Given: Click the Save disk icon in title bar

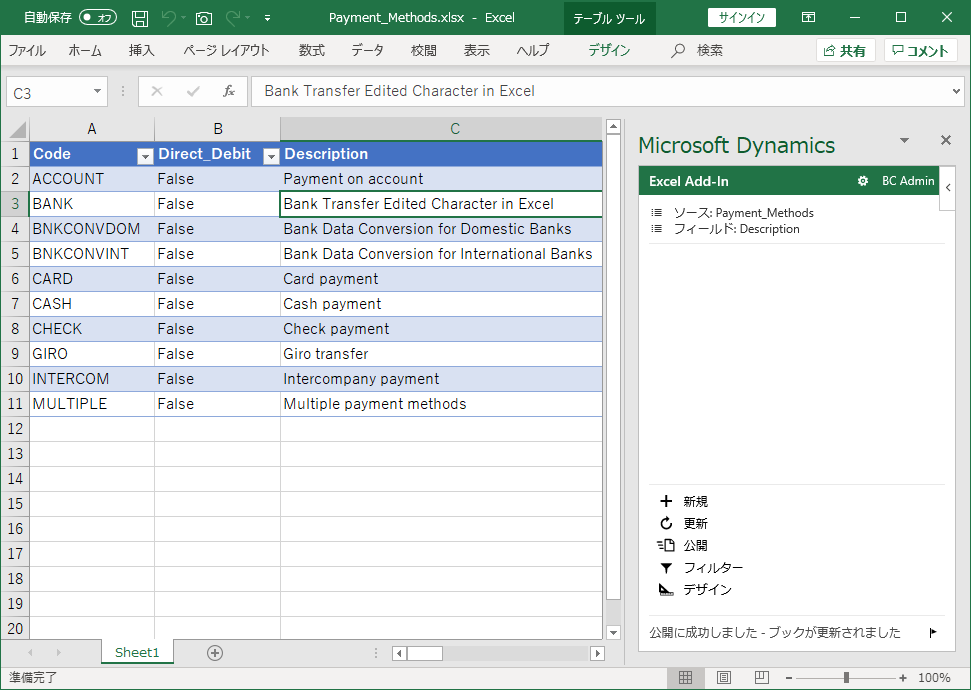Looking at the screenshot, I should [x=140, y=18].
